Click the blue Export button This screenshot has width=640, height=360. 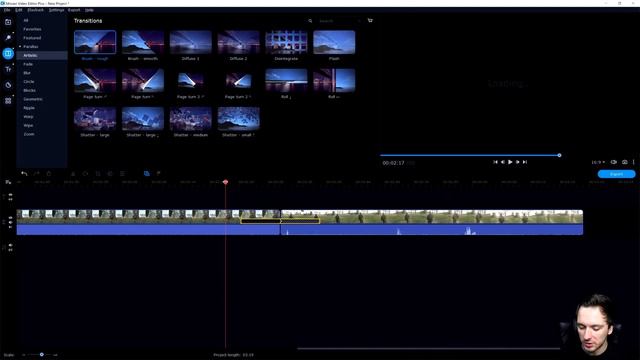pyautogui.click(x=616, y=174)
